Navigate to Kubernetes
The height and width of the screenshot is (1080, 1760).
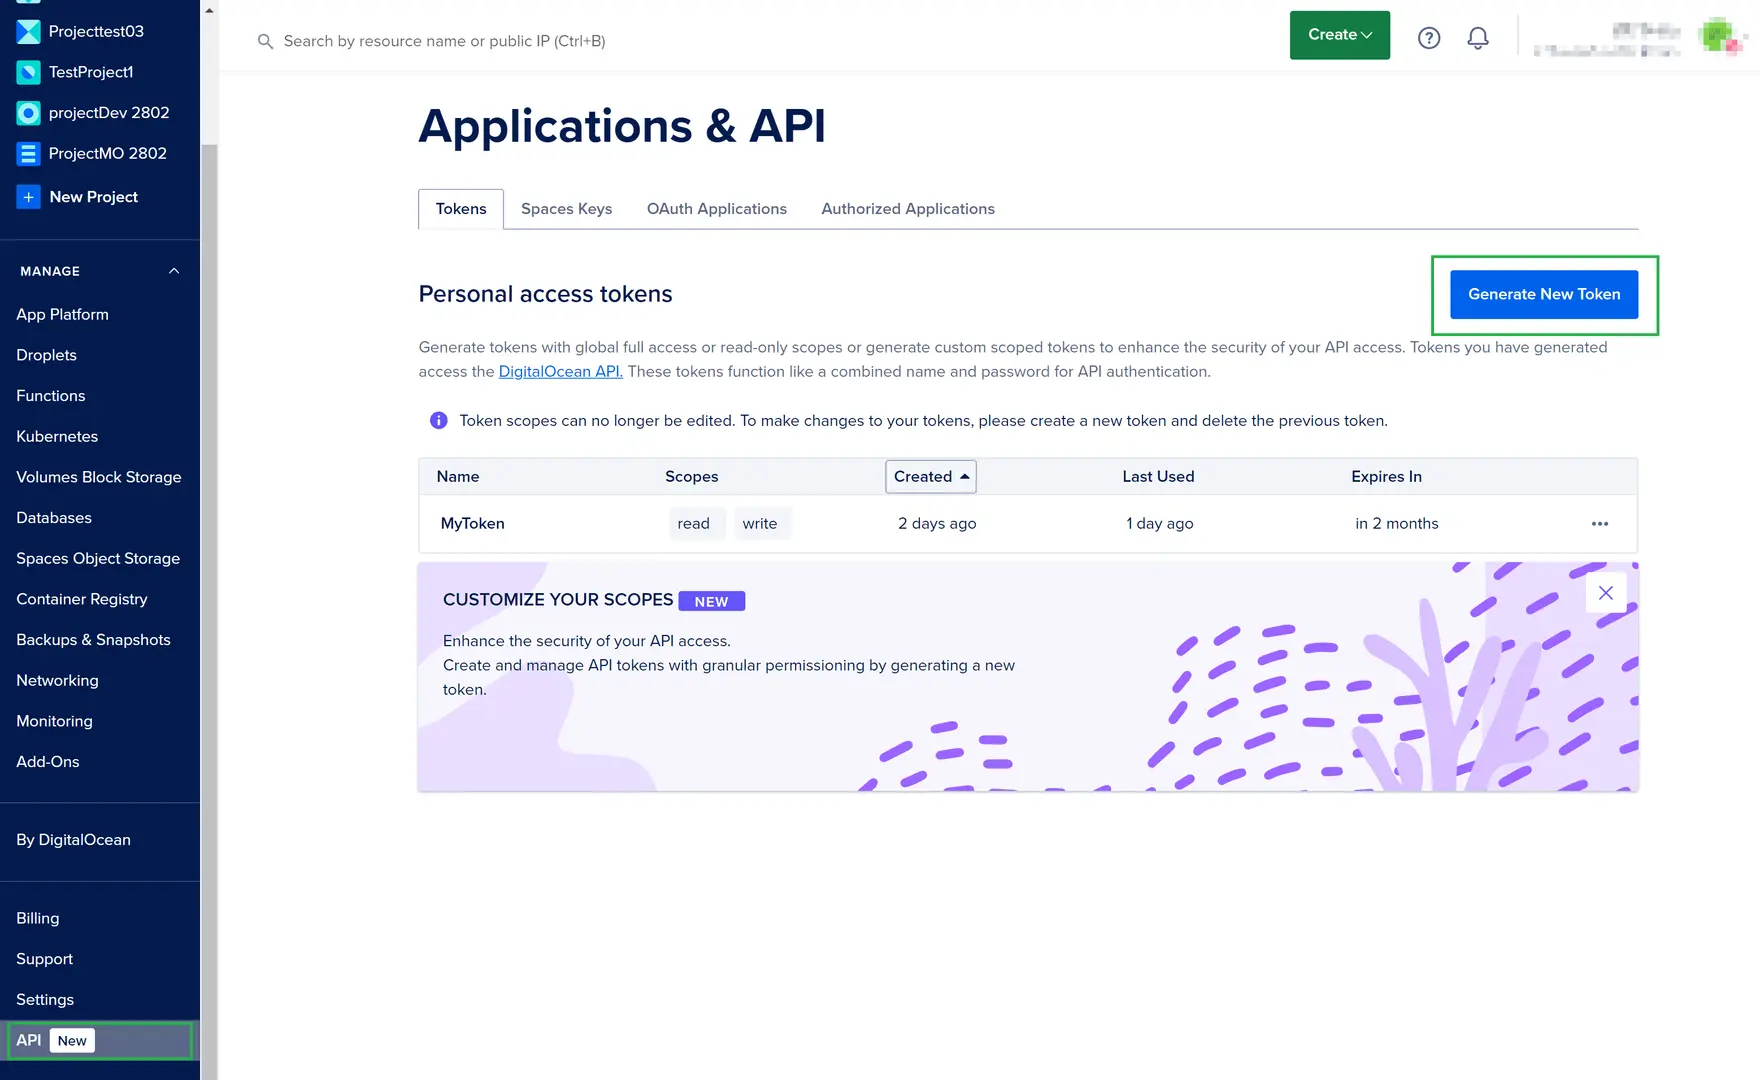coord(57,437)
